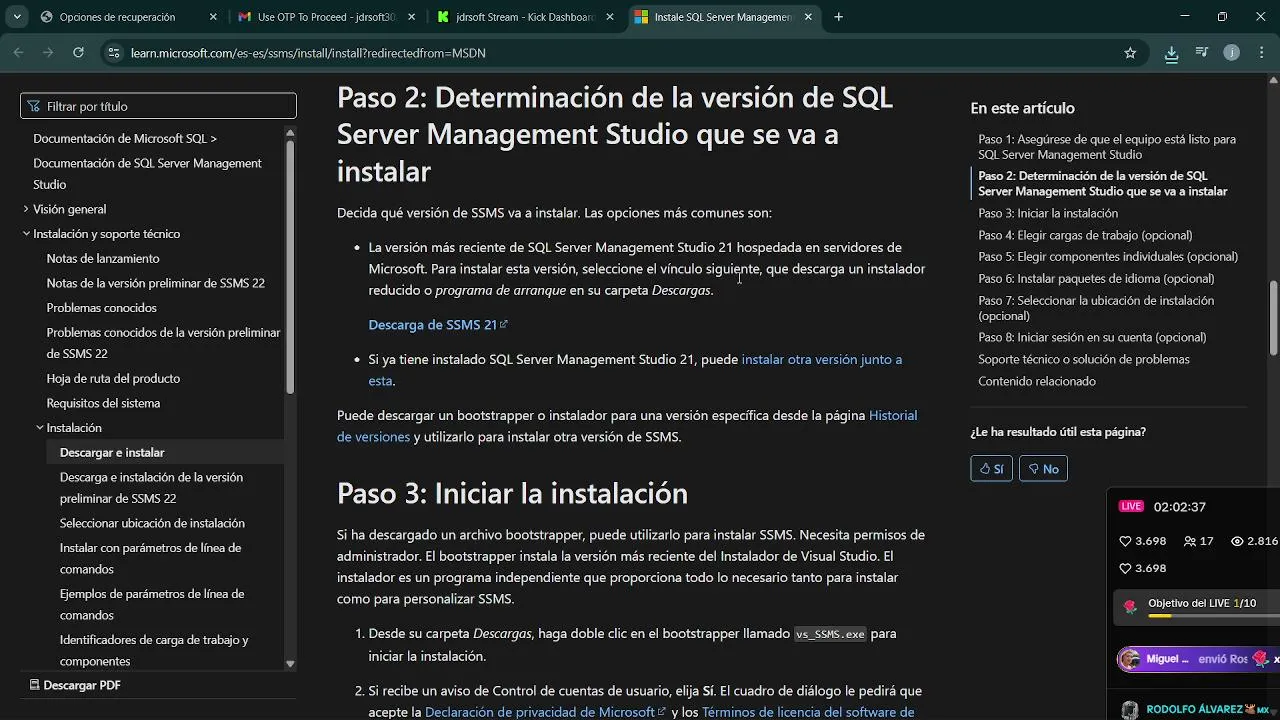Image resolution: width=1280 pixels, height=720 pixels.
Task: Jump to Paso 1 in article outline
Action: point(1107,147)
